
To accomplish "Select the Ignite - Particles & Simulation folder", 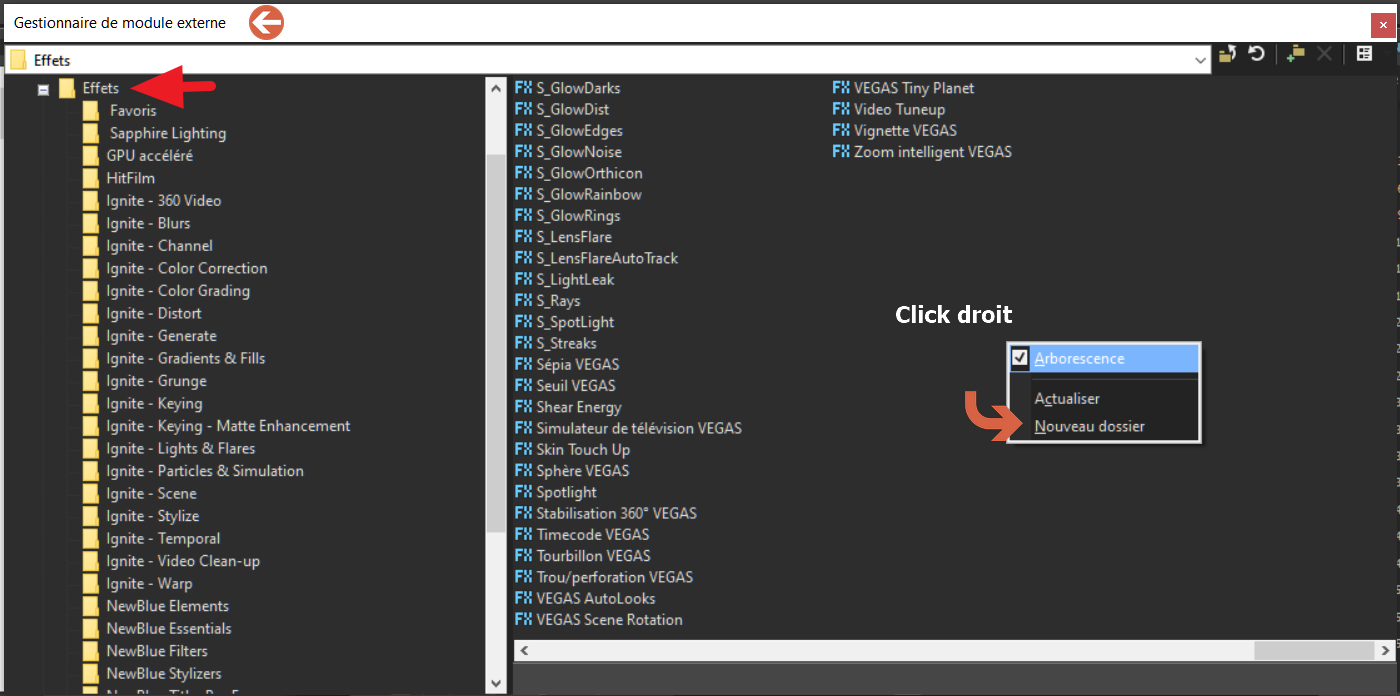I will tap(205, 471).
